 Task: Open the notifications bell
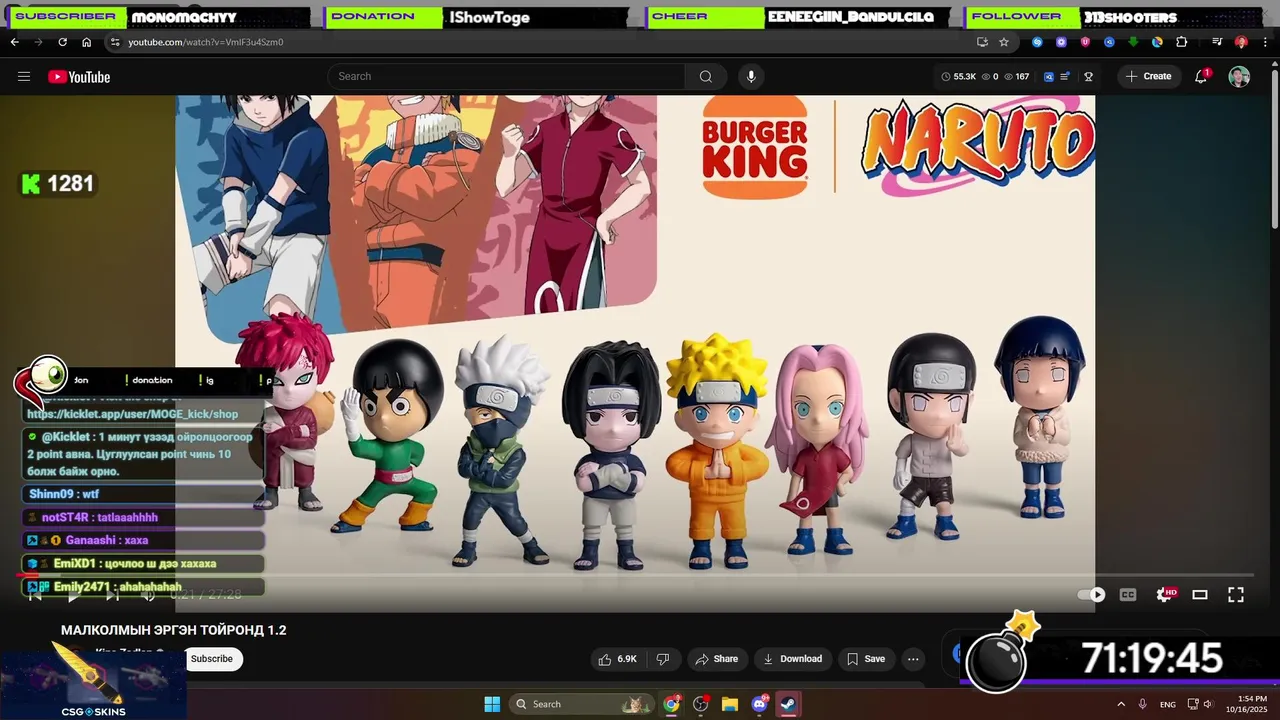coord(1201,77)
